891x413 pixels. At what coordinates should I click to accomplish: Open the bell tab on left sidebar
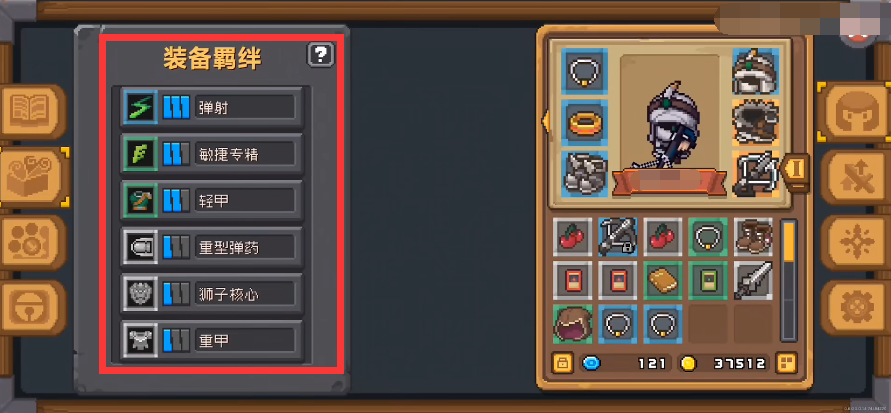32,307
